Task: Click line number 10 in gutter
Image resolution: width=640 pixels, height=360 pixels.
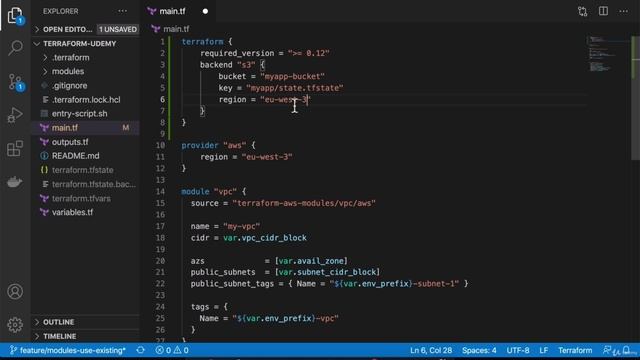Action: [160, 145]
